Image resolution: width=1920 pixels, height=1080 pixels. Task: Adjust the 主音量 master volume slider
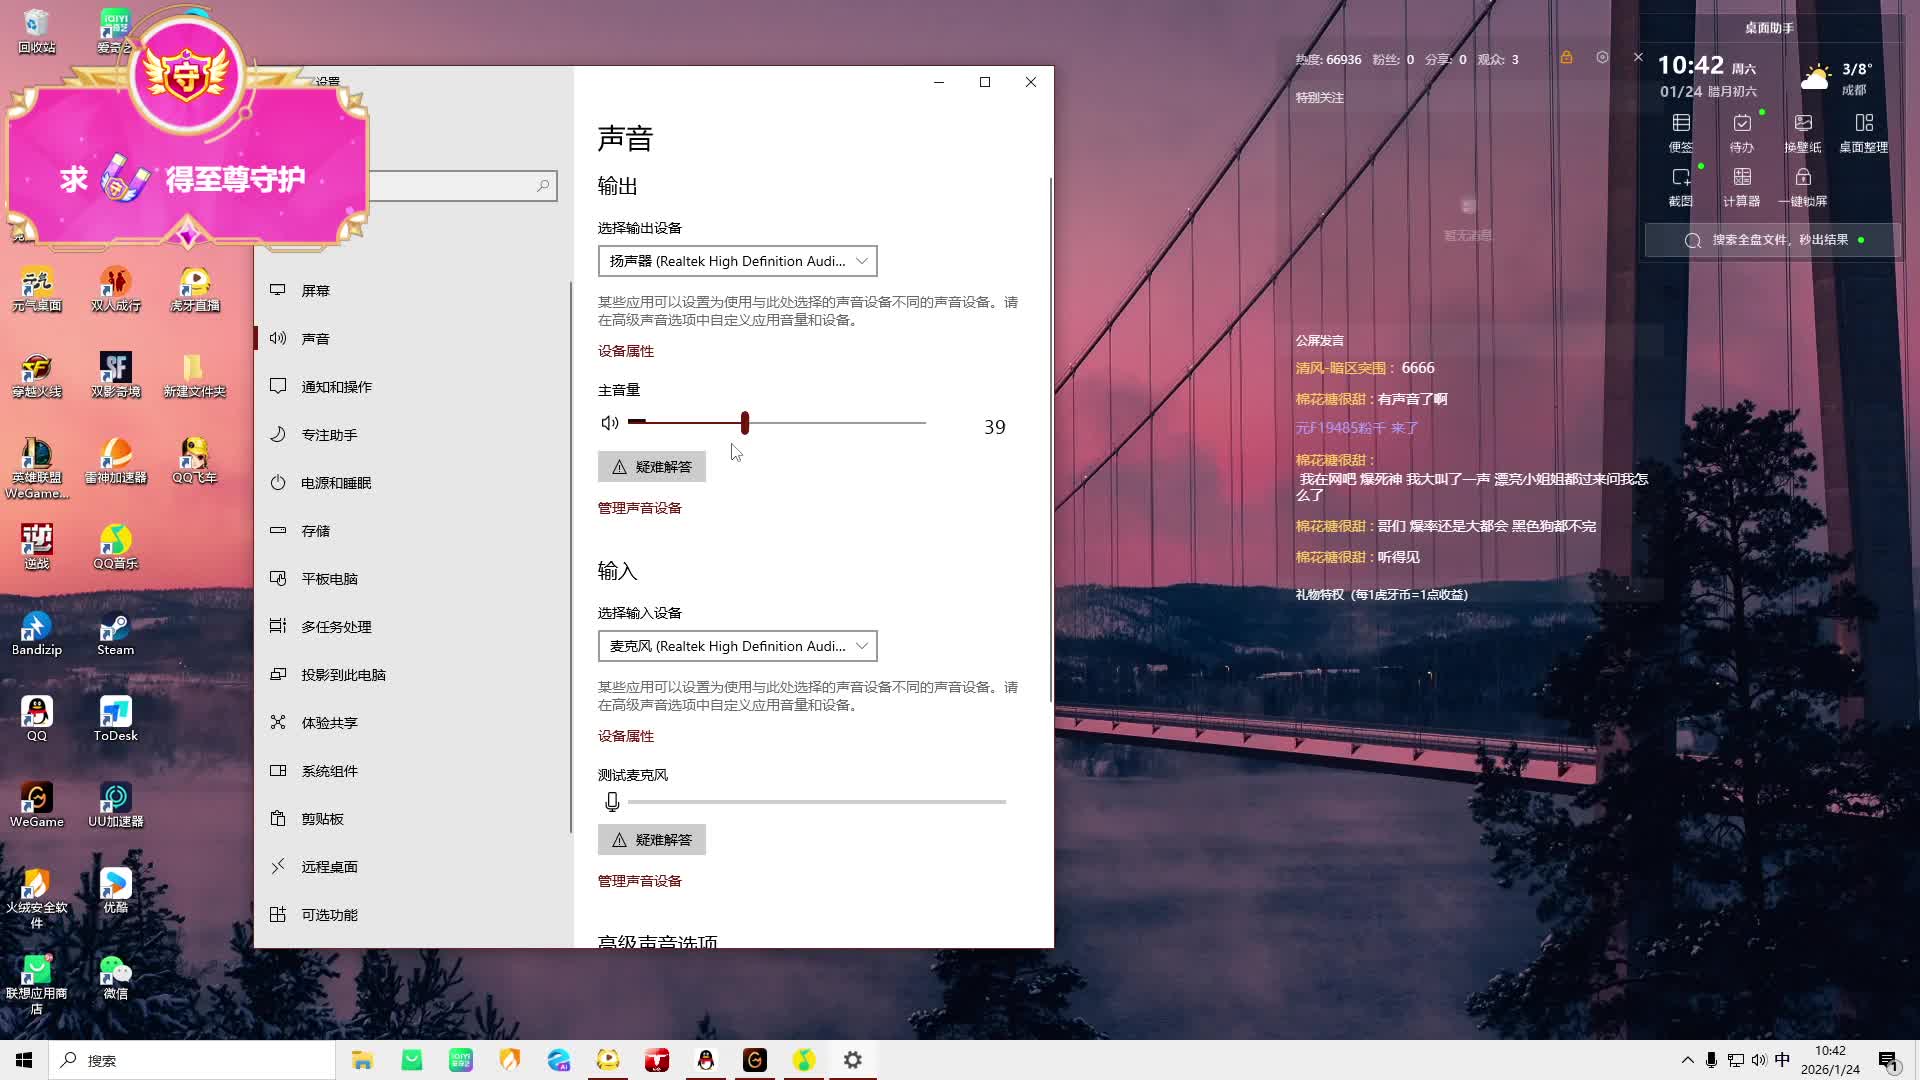tap(744, 422)
